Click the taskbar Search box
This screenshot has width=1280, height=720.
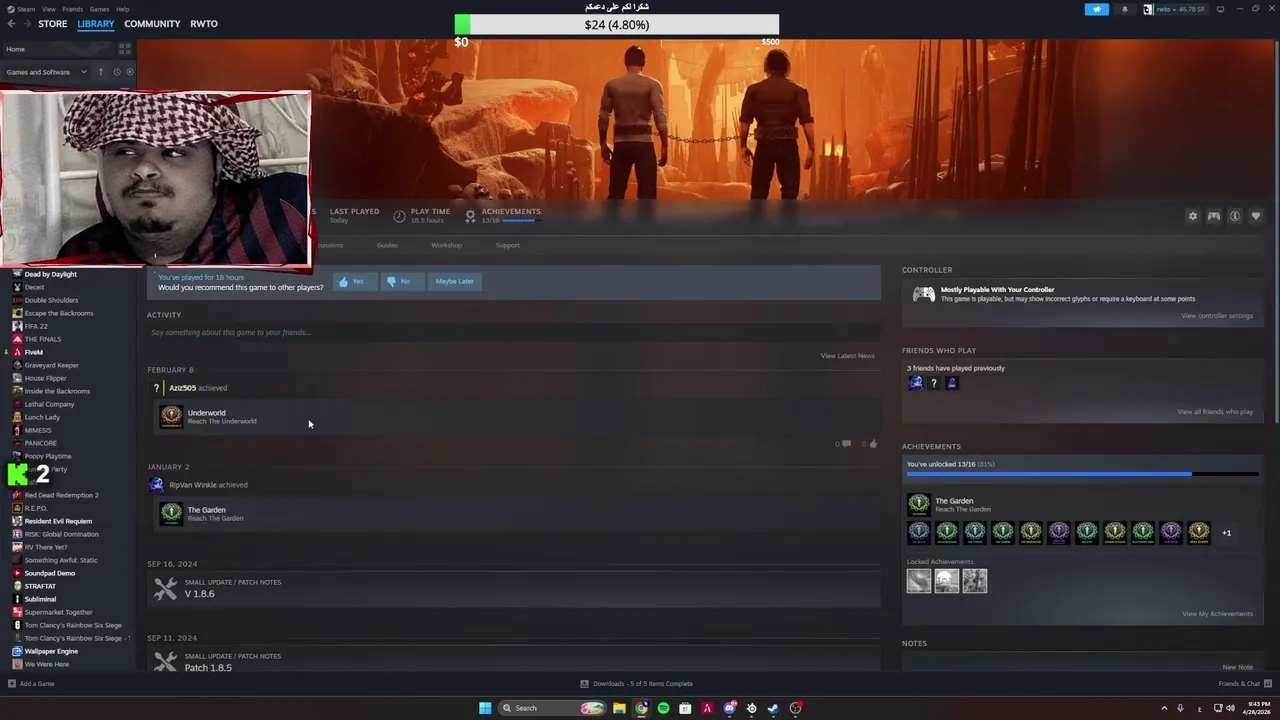pos(553,708)
